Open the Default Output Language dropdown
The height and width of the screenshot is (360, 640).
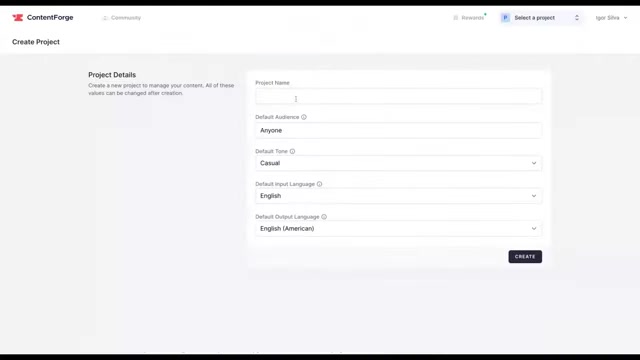pyautogui.click(x=398, y=229)
